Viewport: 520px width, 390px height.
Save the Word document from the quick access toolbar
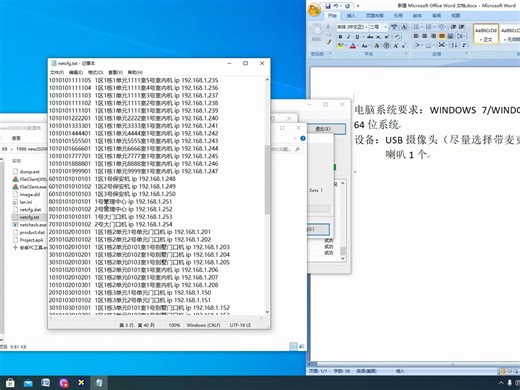[328, 6]
